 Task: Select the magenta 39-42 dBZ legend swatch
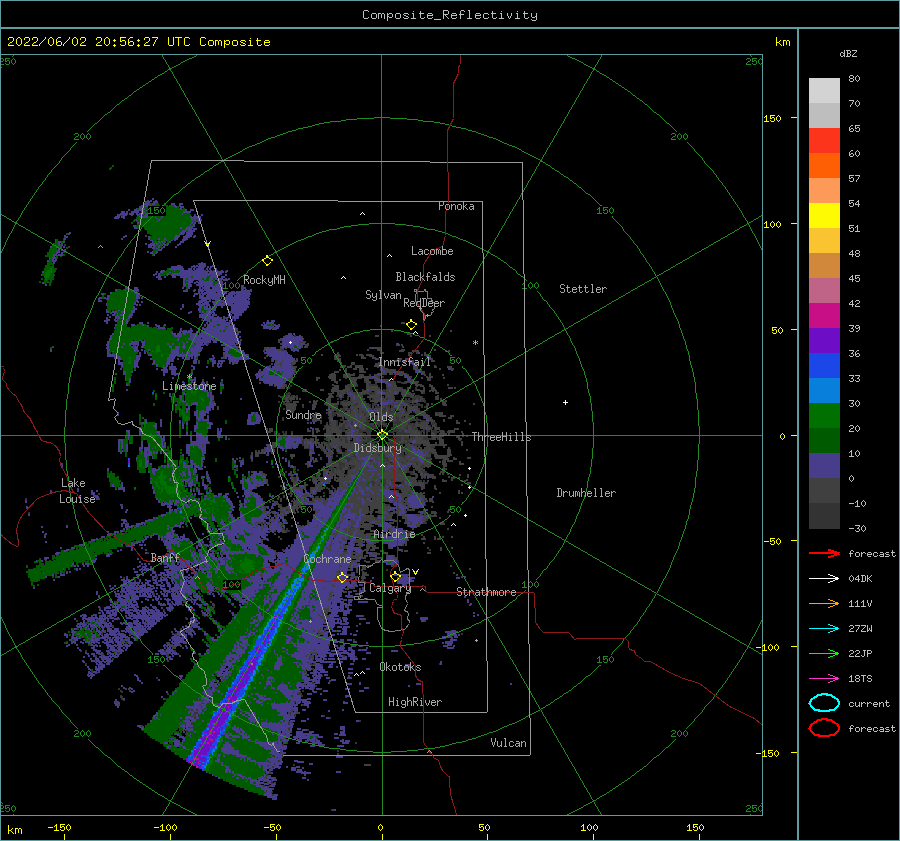click(824, 316)
